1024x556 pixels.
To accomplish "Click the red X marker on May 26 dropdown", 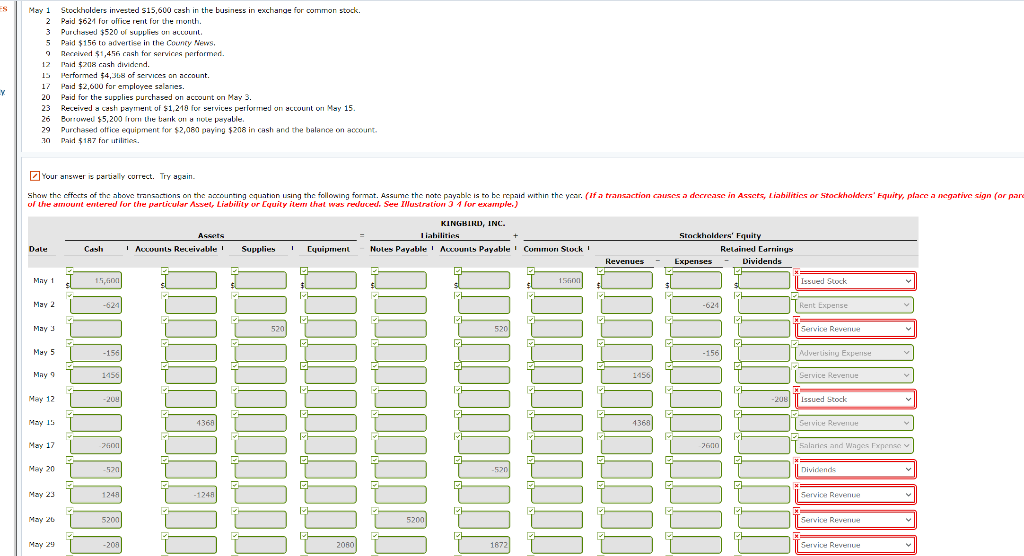I will pyautogui.click(x=797, y=511).
